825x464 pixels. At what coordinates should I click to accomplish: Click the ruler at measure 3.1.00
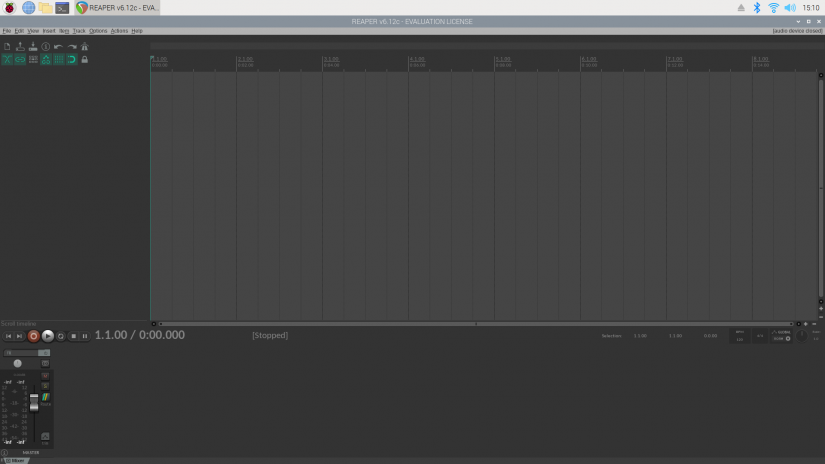tap(331, 59)
